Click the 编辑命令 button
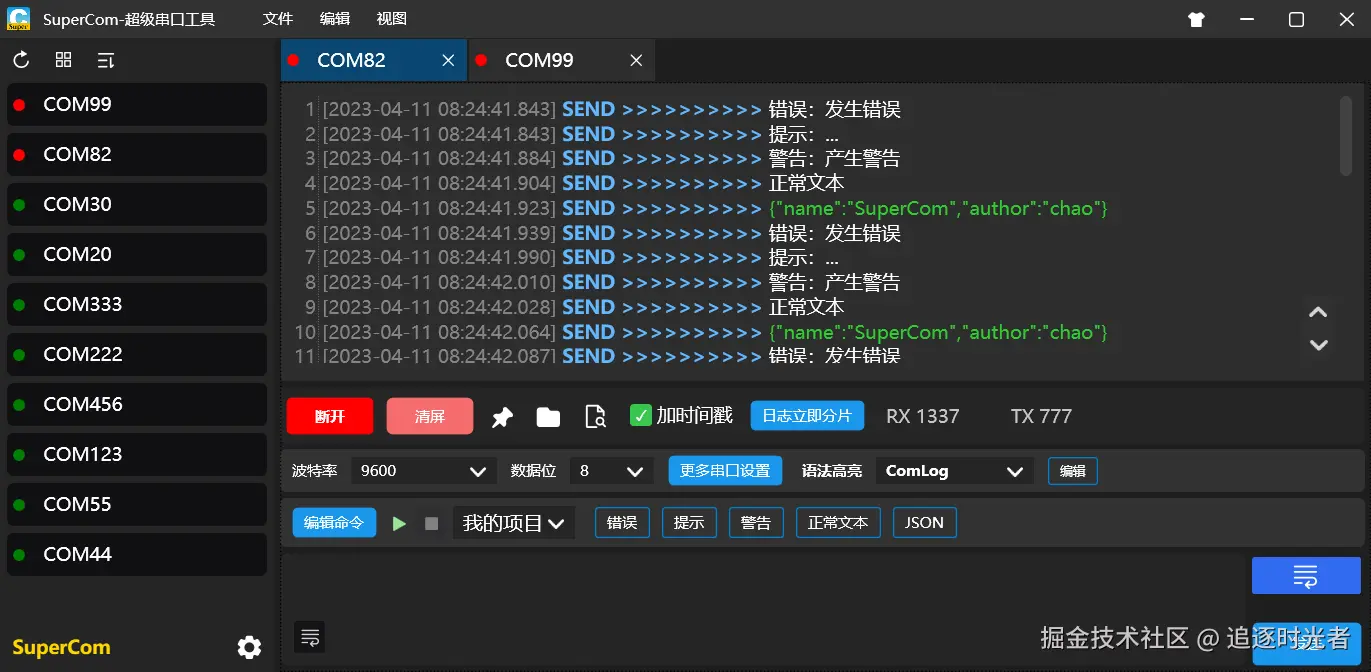 click(334, 522)
